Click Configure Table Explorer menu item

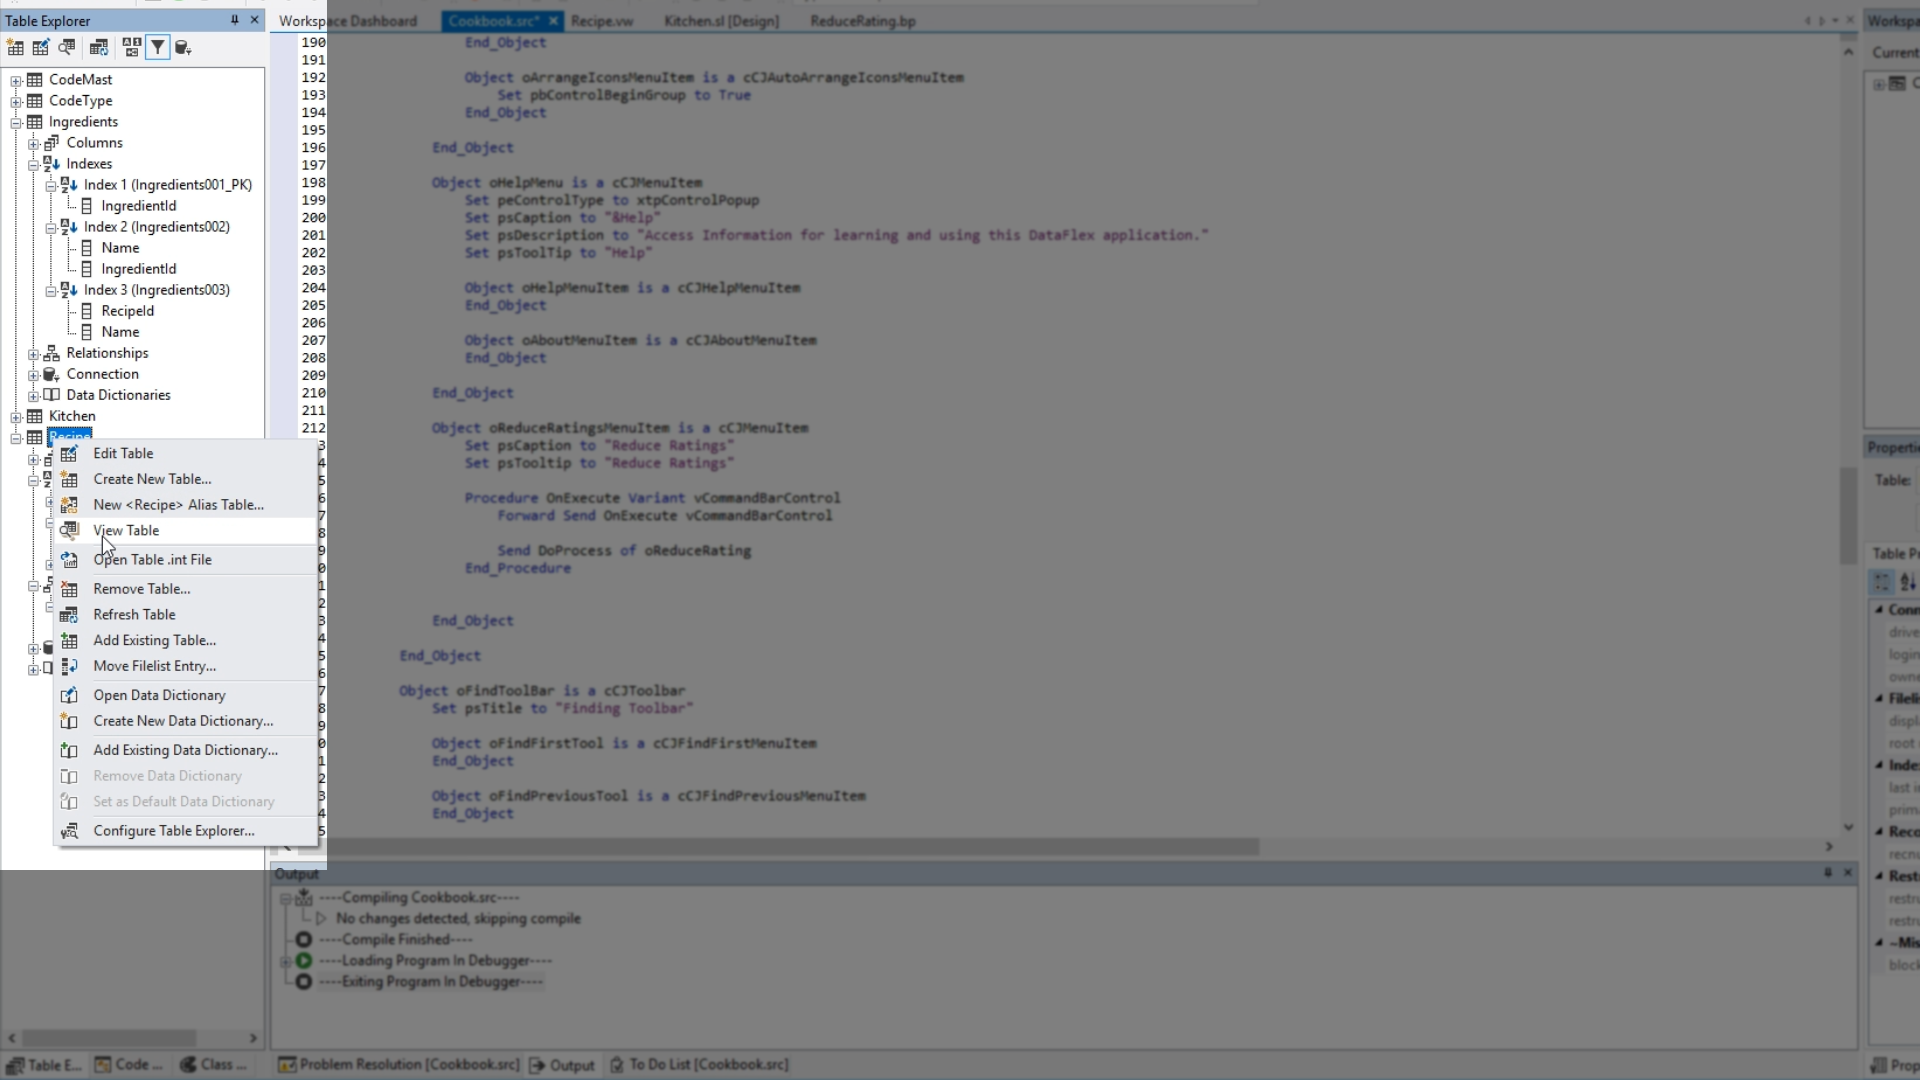click(173, 830)
